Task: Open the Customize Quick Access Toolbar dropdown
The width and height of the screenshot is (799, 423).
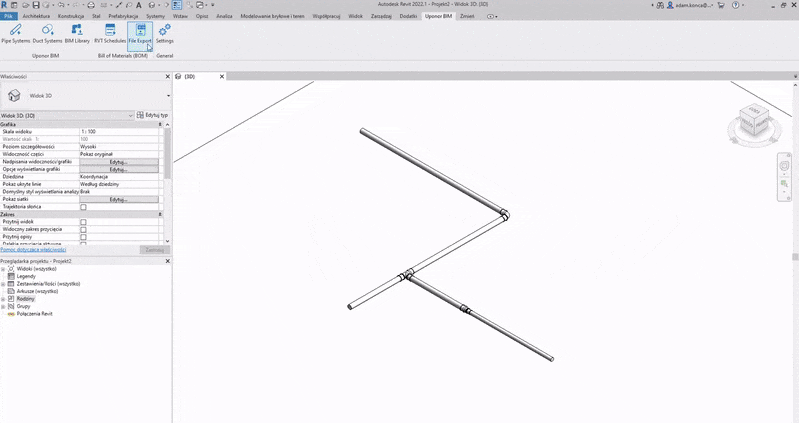Action: pos(212,5)
